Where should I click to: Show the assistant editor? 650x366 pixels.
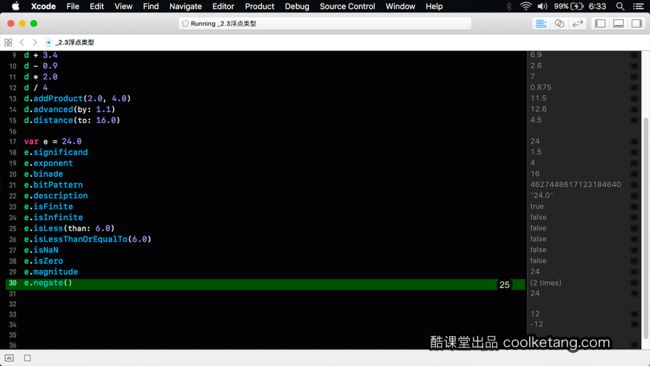(559, 24)
